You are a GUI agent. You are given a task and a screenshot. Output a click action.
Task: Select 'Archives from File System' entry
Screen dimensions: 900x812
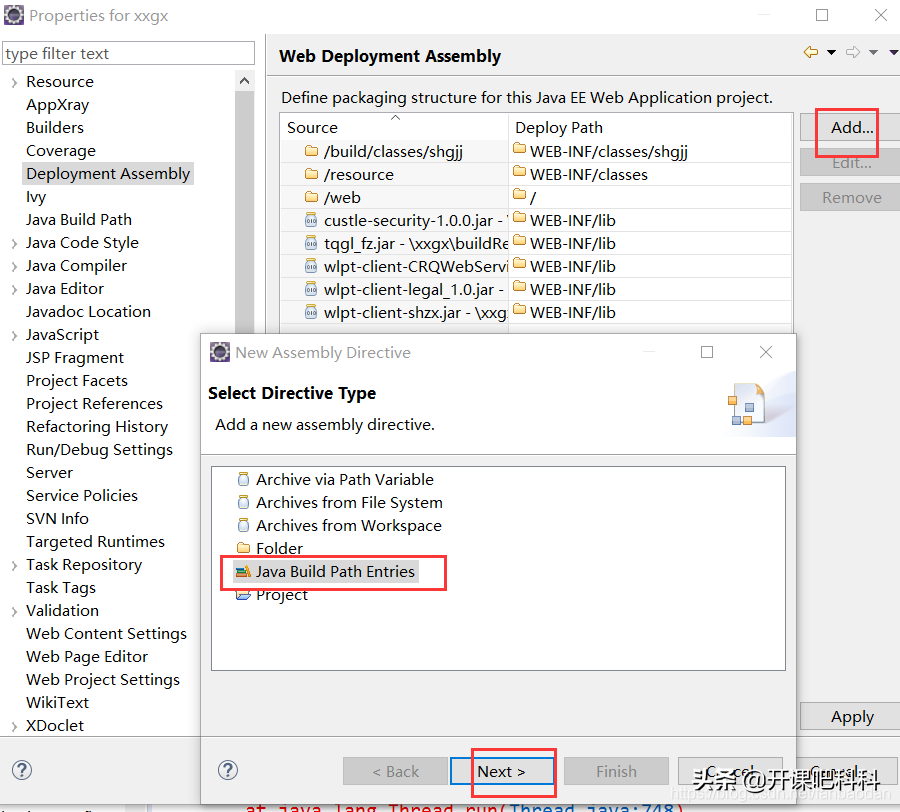coord(349,502)
